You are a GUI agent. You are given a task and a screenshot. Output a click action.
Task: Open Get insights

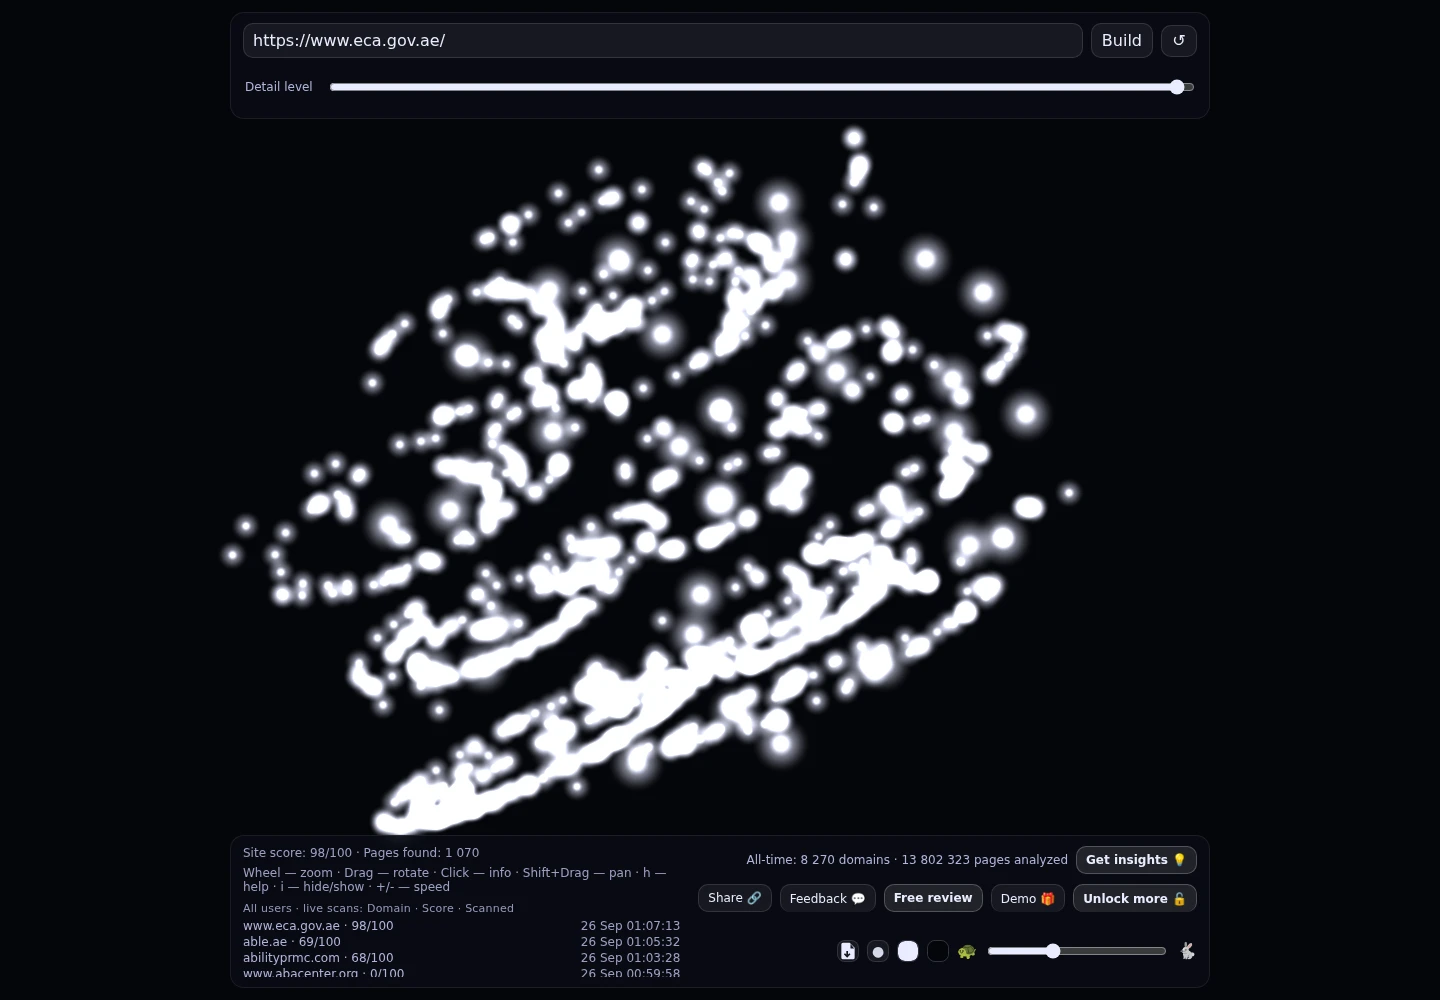1136,860
